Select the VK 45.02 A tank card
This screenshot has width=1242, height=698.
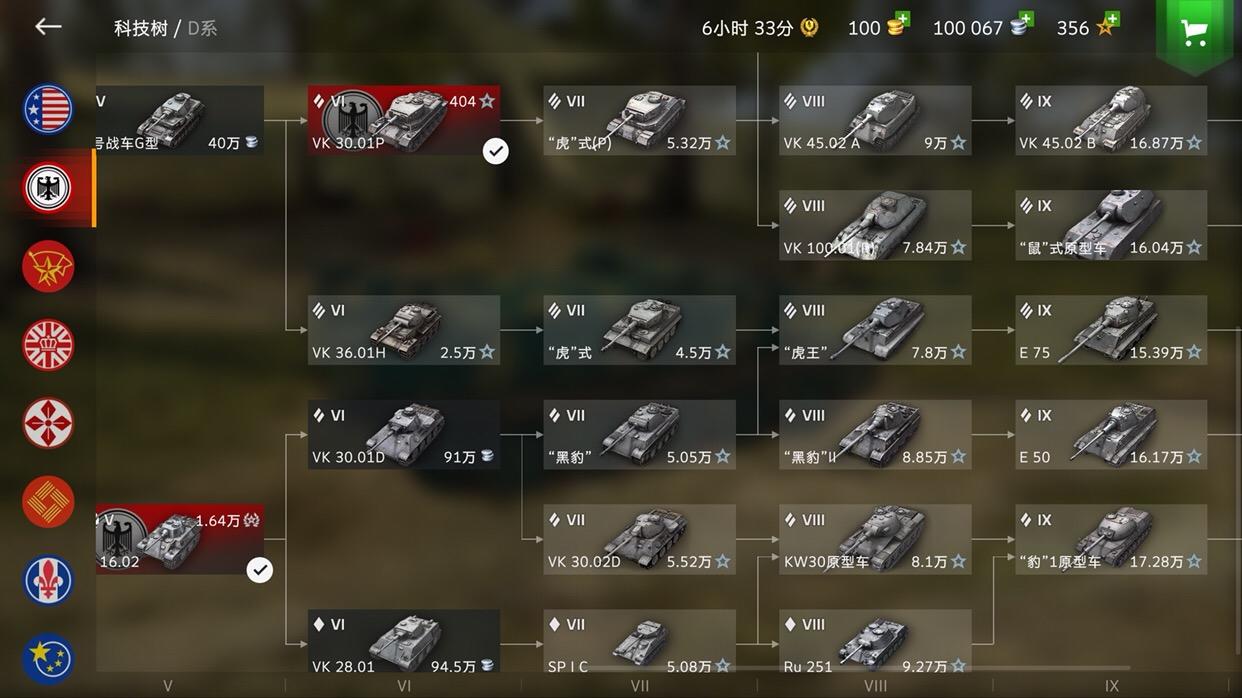[x=875, y=120]
